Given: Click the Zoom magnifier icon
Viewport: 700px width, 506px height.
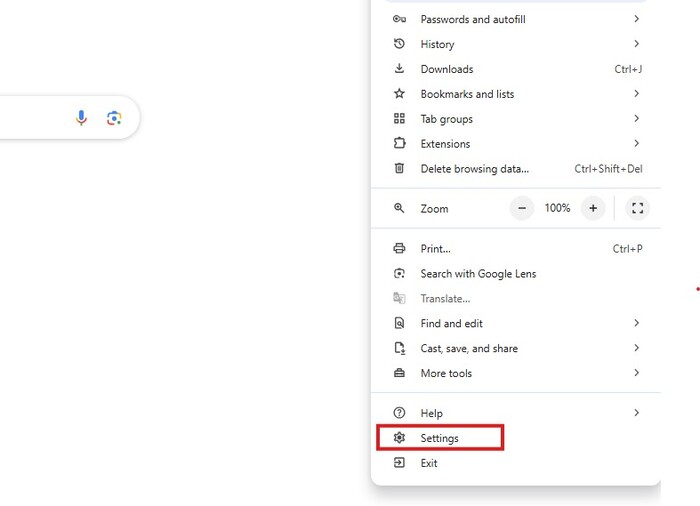Looking at the screenshot, I should 399,208.
